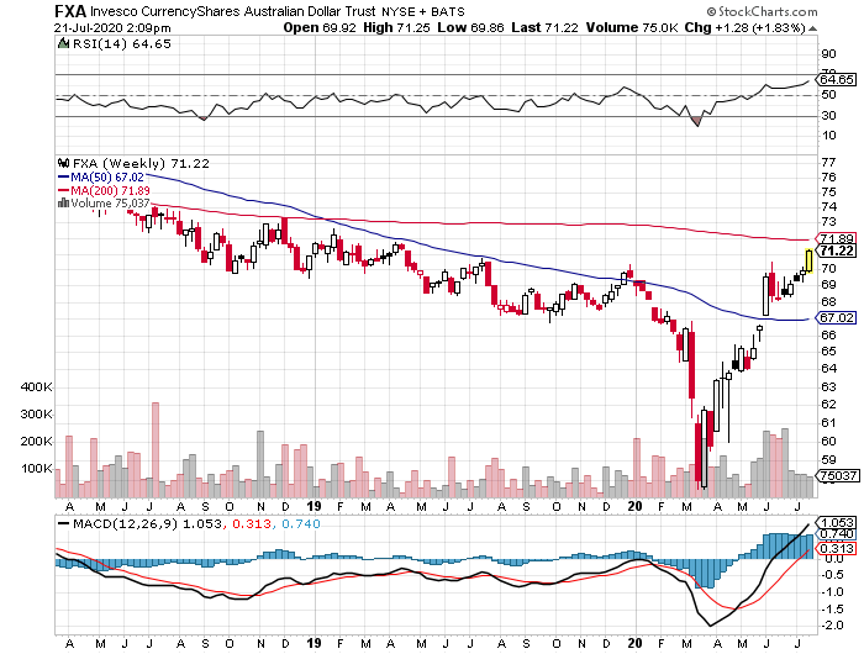Click the 100K volume axis label
The image size is (864, 654).
pyautogui.click(x=36, y=468)
